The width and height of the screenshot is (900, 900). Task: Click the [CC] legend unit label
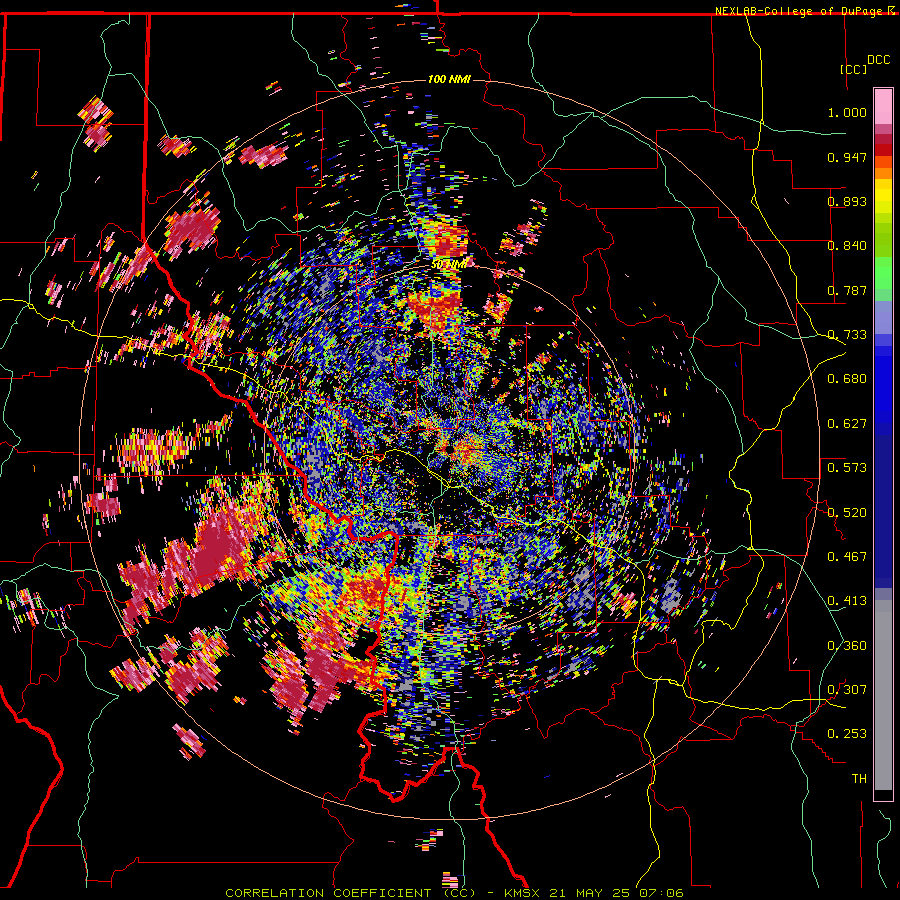pos(853,69)
